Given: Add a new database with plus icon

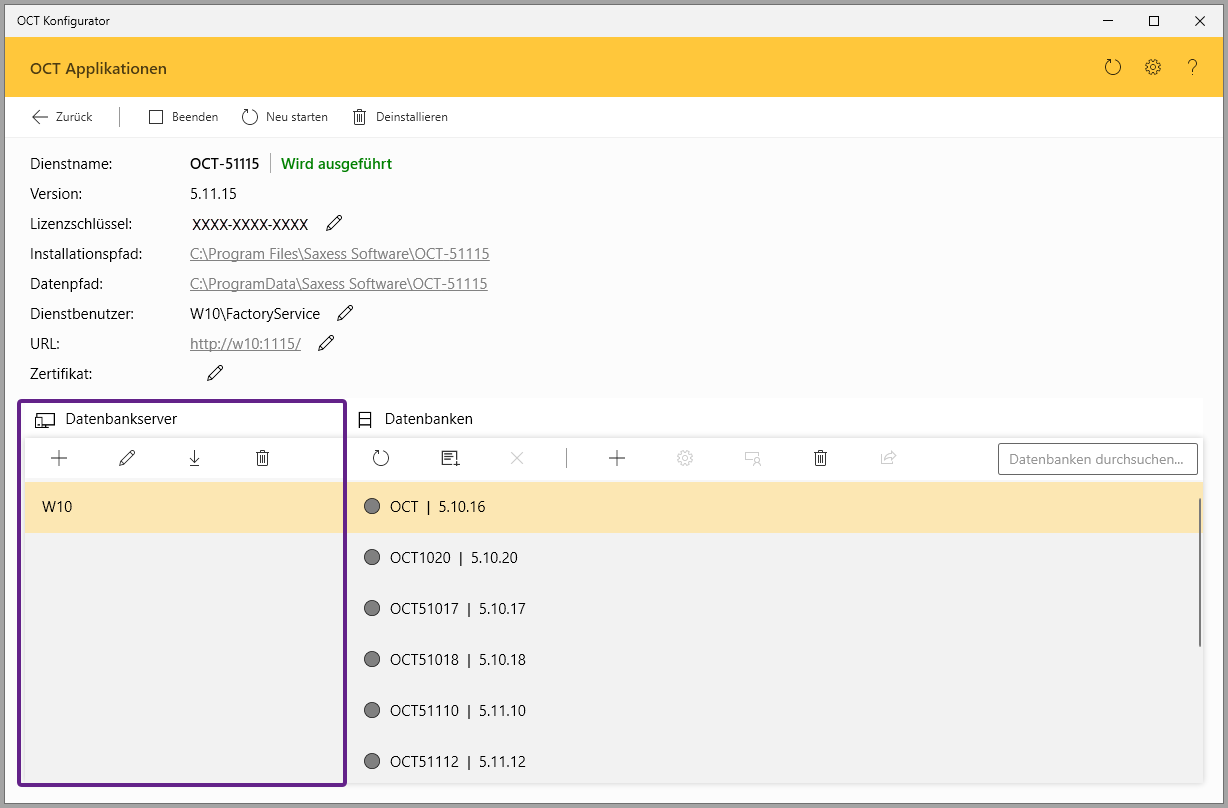Looking at the screenshot, I should [x=617, y=458].
